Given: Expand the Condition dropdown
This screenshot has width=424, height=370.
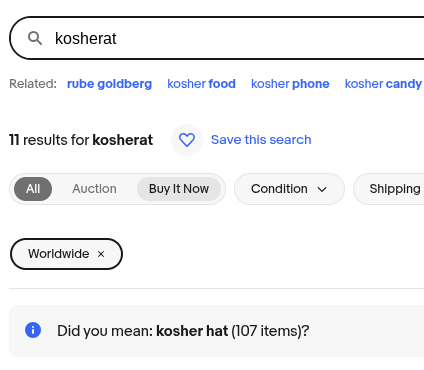Looking at the screenshot, I should tap(289, 189).
